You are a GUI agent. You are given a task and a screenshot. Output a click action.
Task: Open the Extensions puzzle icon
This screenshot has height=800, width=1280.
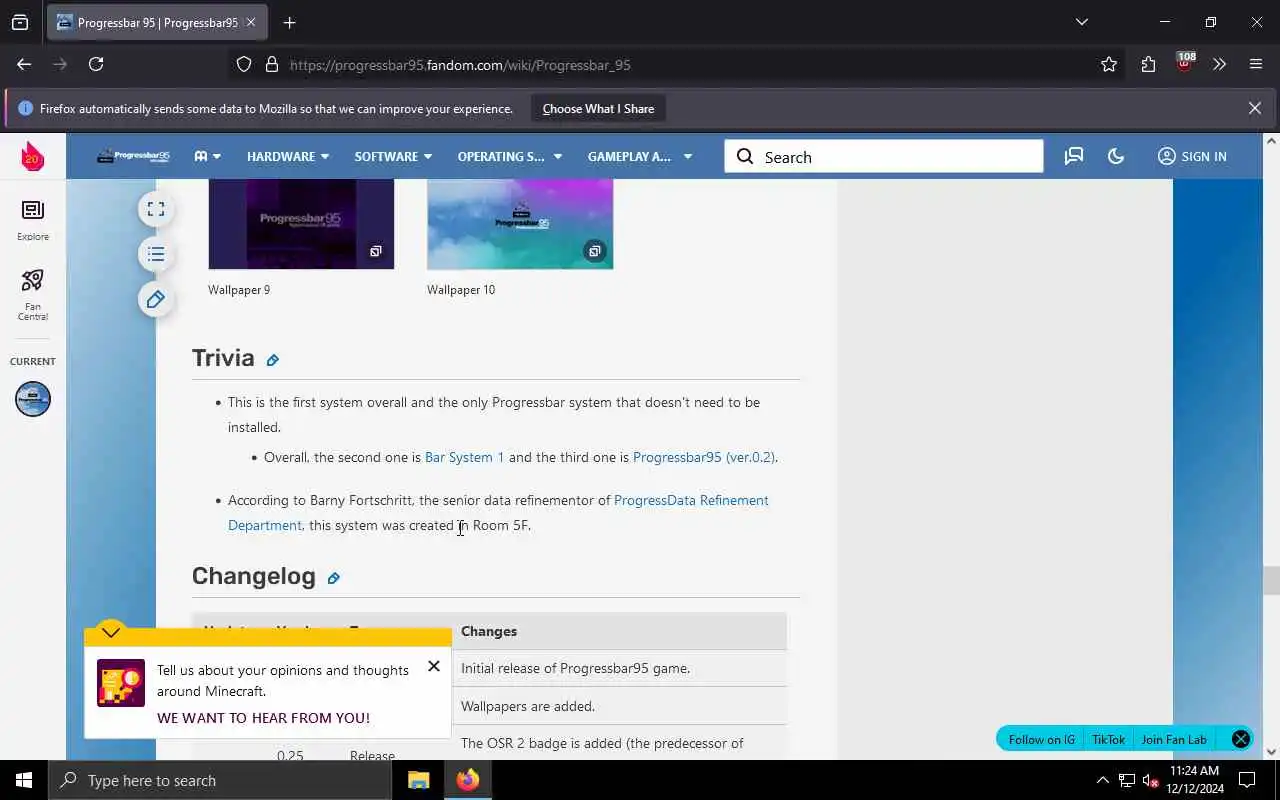click(1148, 64)
